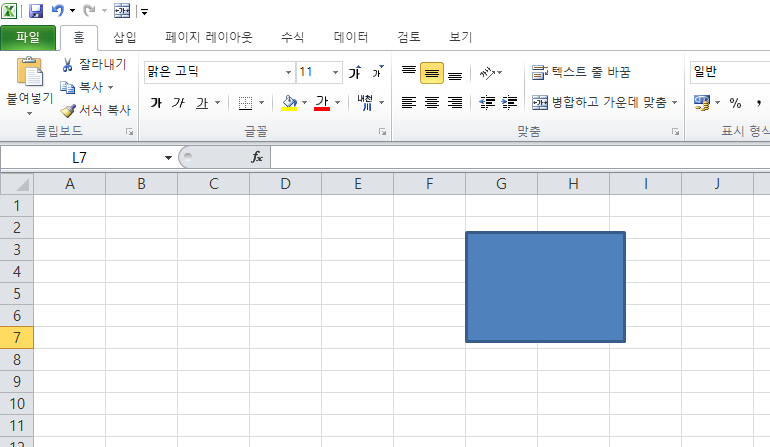Click the 붙여넣기 paste clipboard icon
This screenshot has width=770, height=447.
pyautogui.click(x=30, y=72)
